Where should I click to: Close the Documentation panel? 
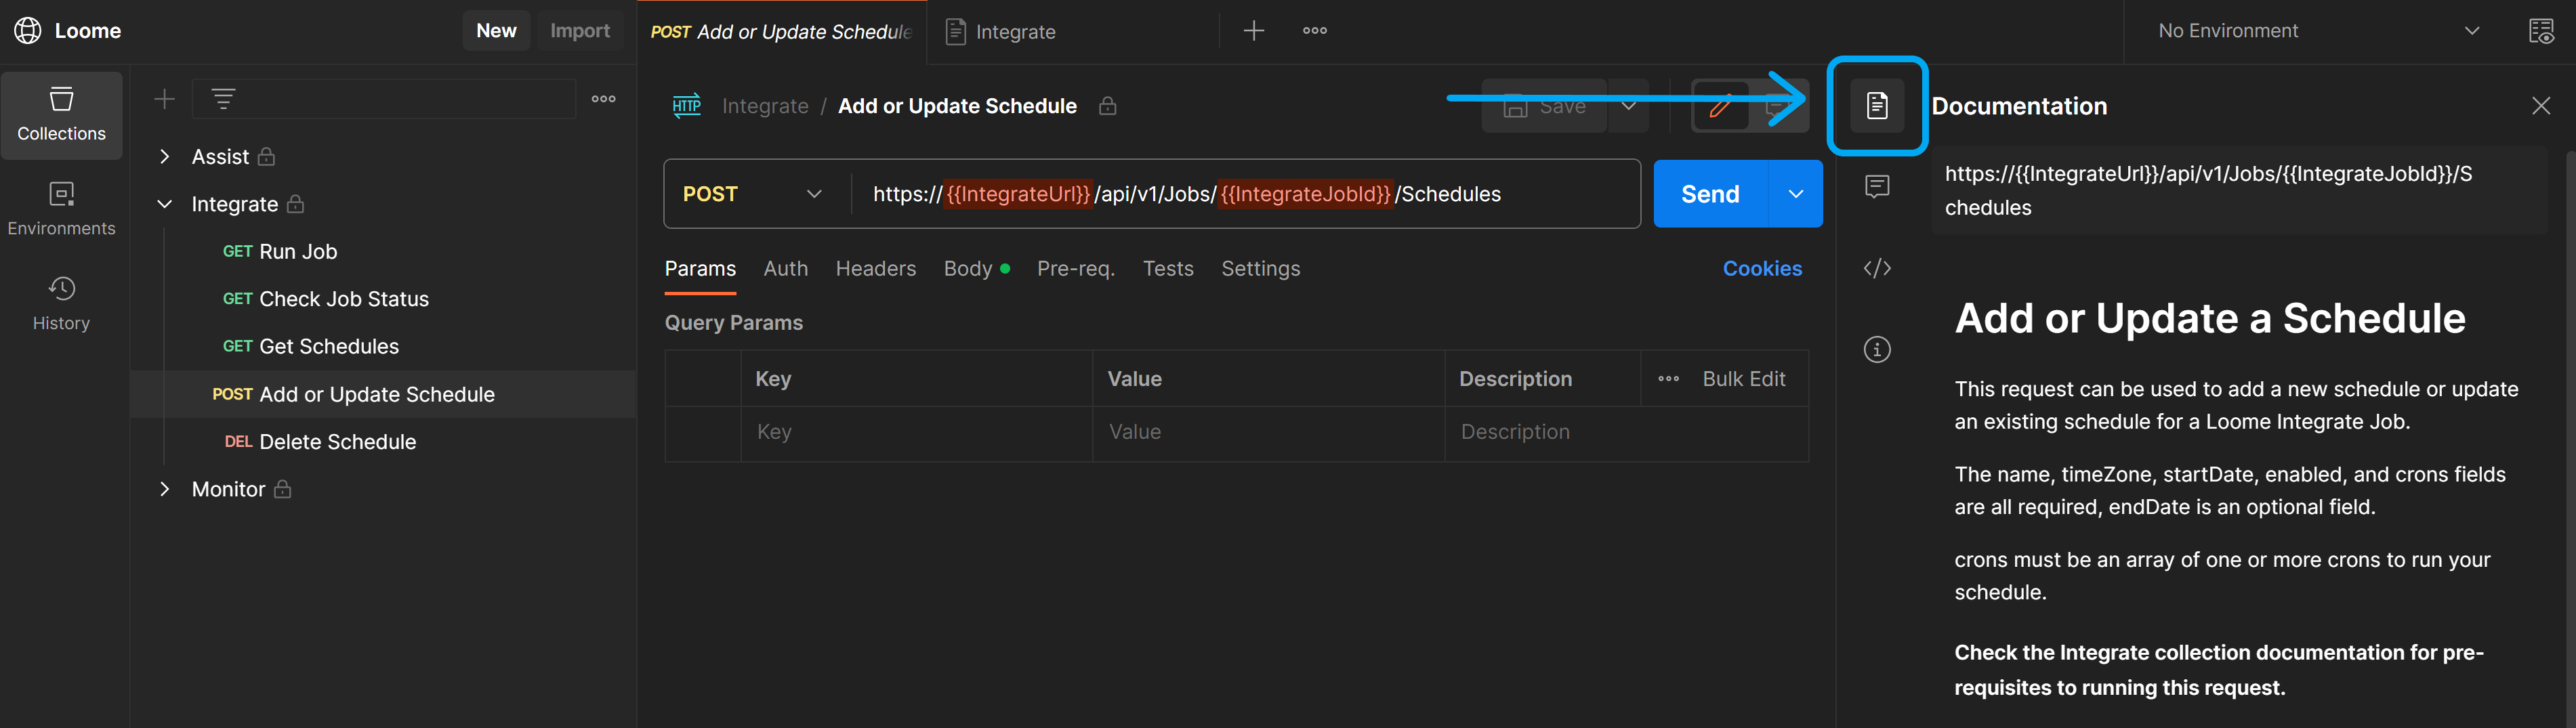click(x=2540, y=106)
